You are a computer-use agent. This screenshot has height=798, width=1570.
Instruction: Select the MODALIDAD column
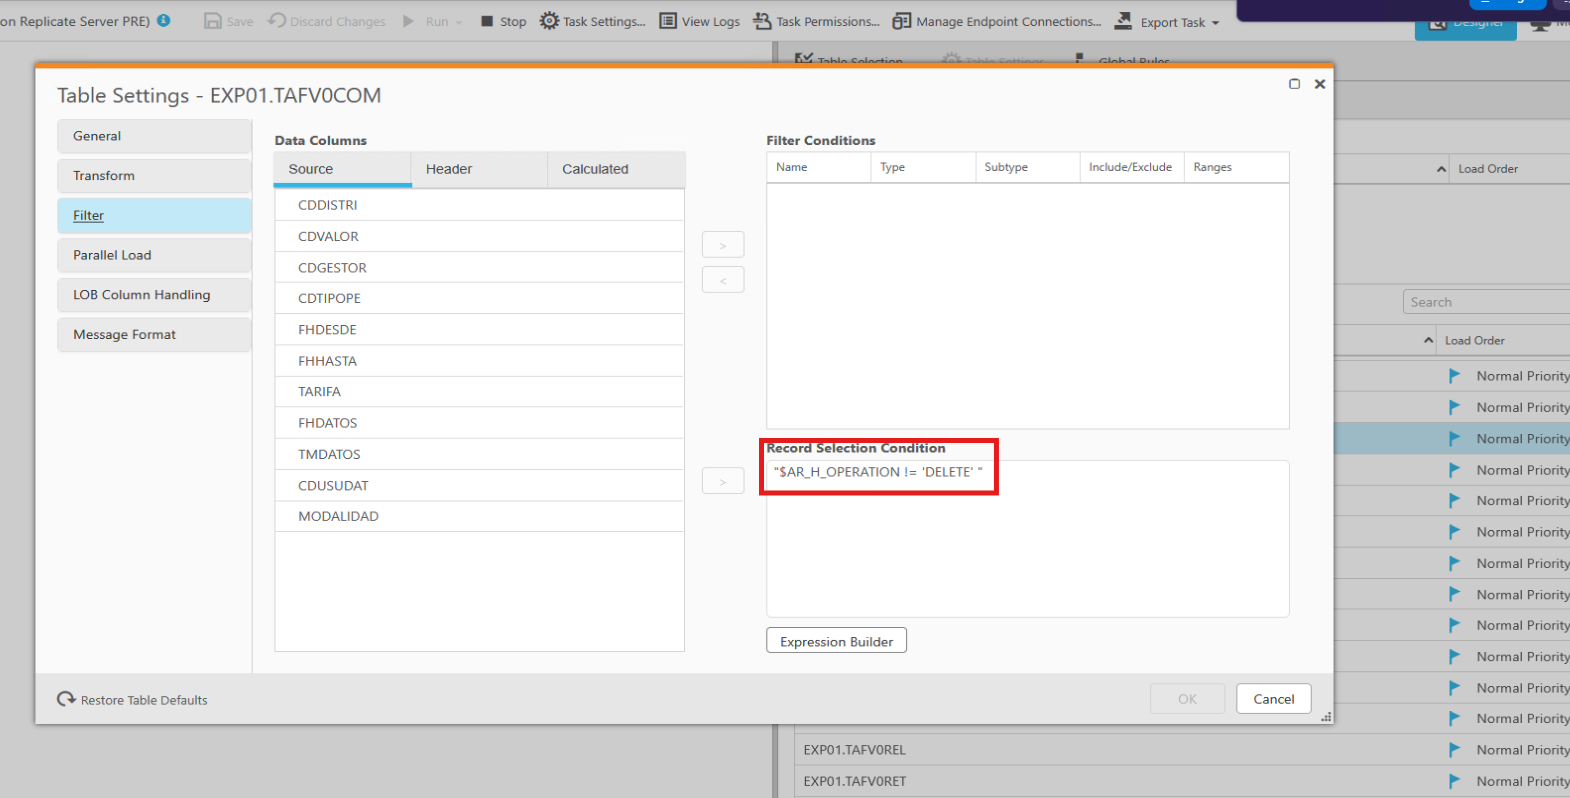click(479, 516)
